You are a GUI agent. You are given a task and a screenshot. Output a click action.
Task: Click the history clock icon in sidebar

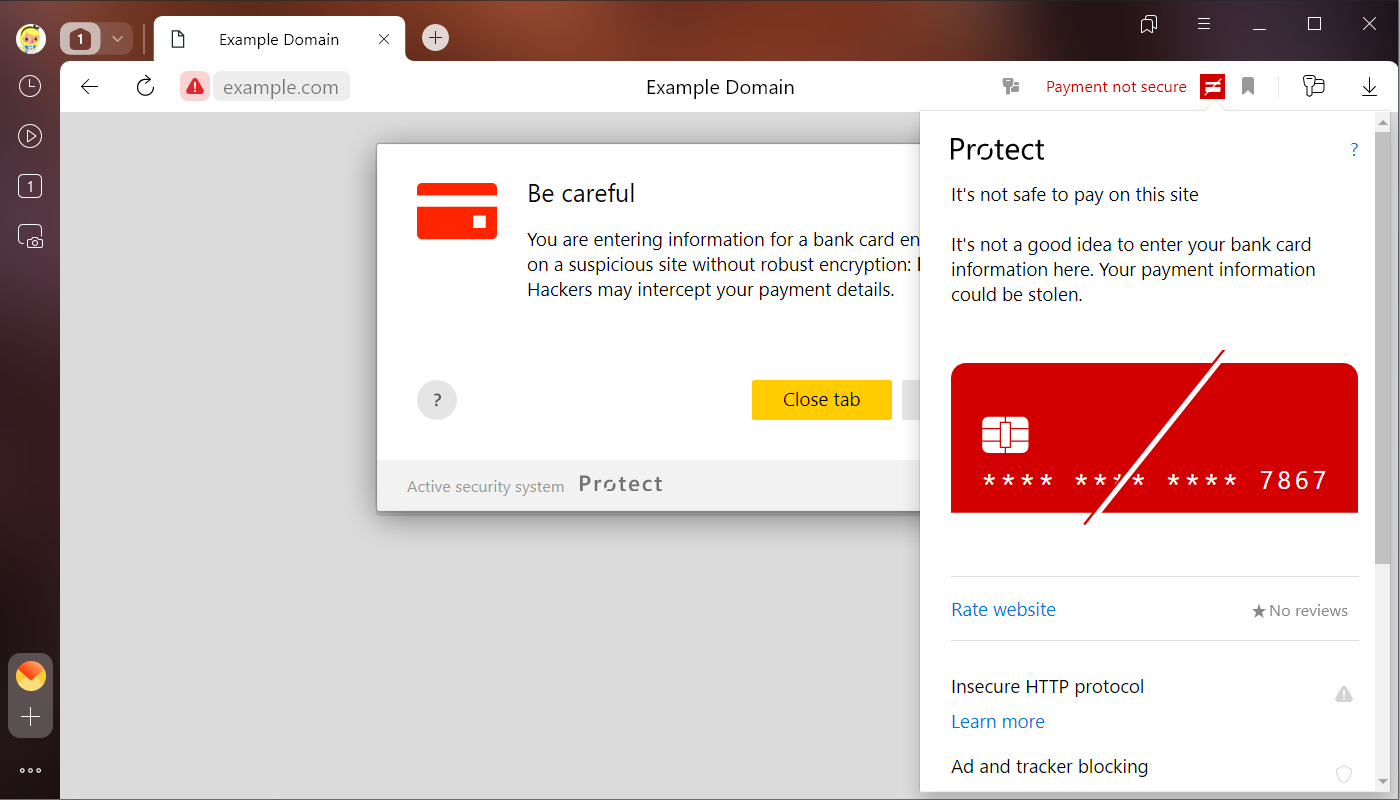coord(30,86)
